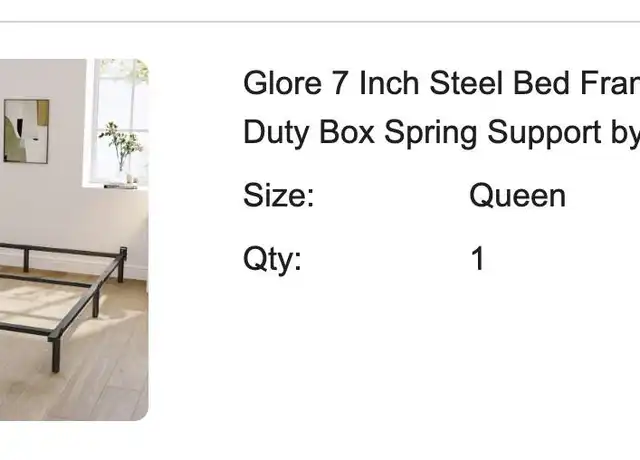The image size is (640, 460).
Task: Click the word Spring in second title line
Action: [431, 134]
